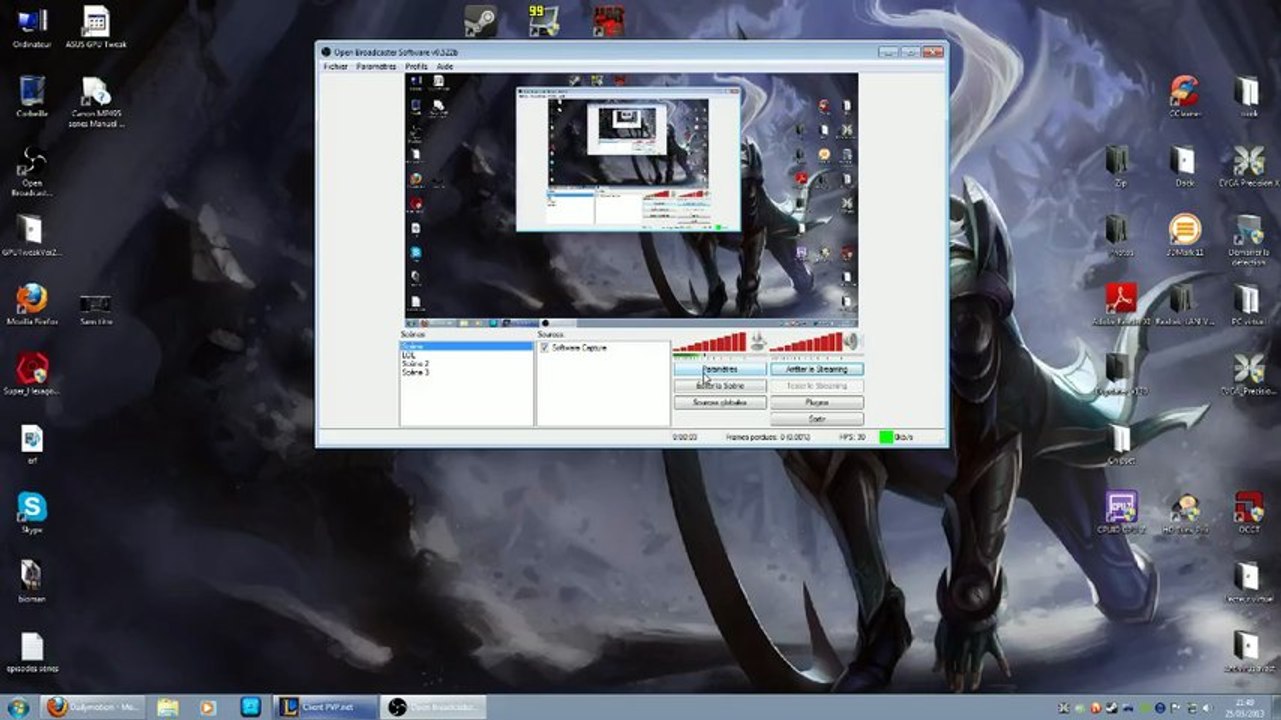Toggle the Software Capture source checkbox

pos(544,348)
